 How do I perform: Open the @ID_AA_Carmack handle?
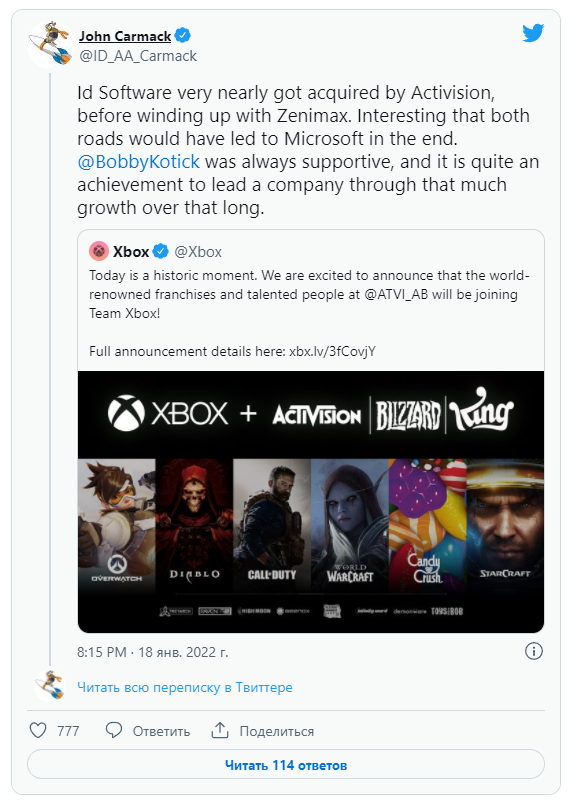point(138,56)
